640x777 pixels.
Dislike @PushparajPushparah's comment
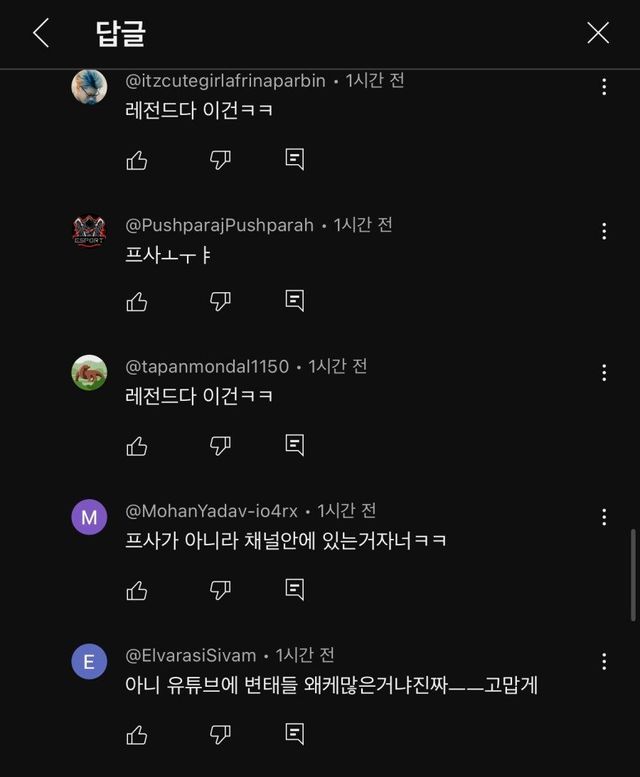pos(220,301)
